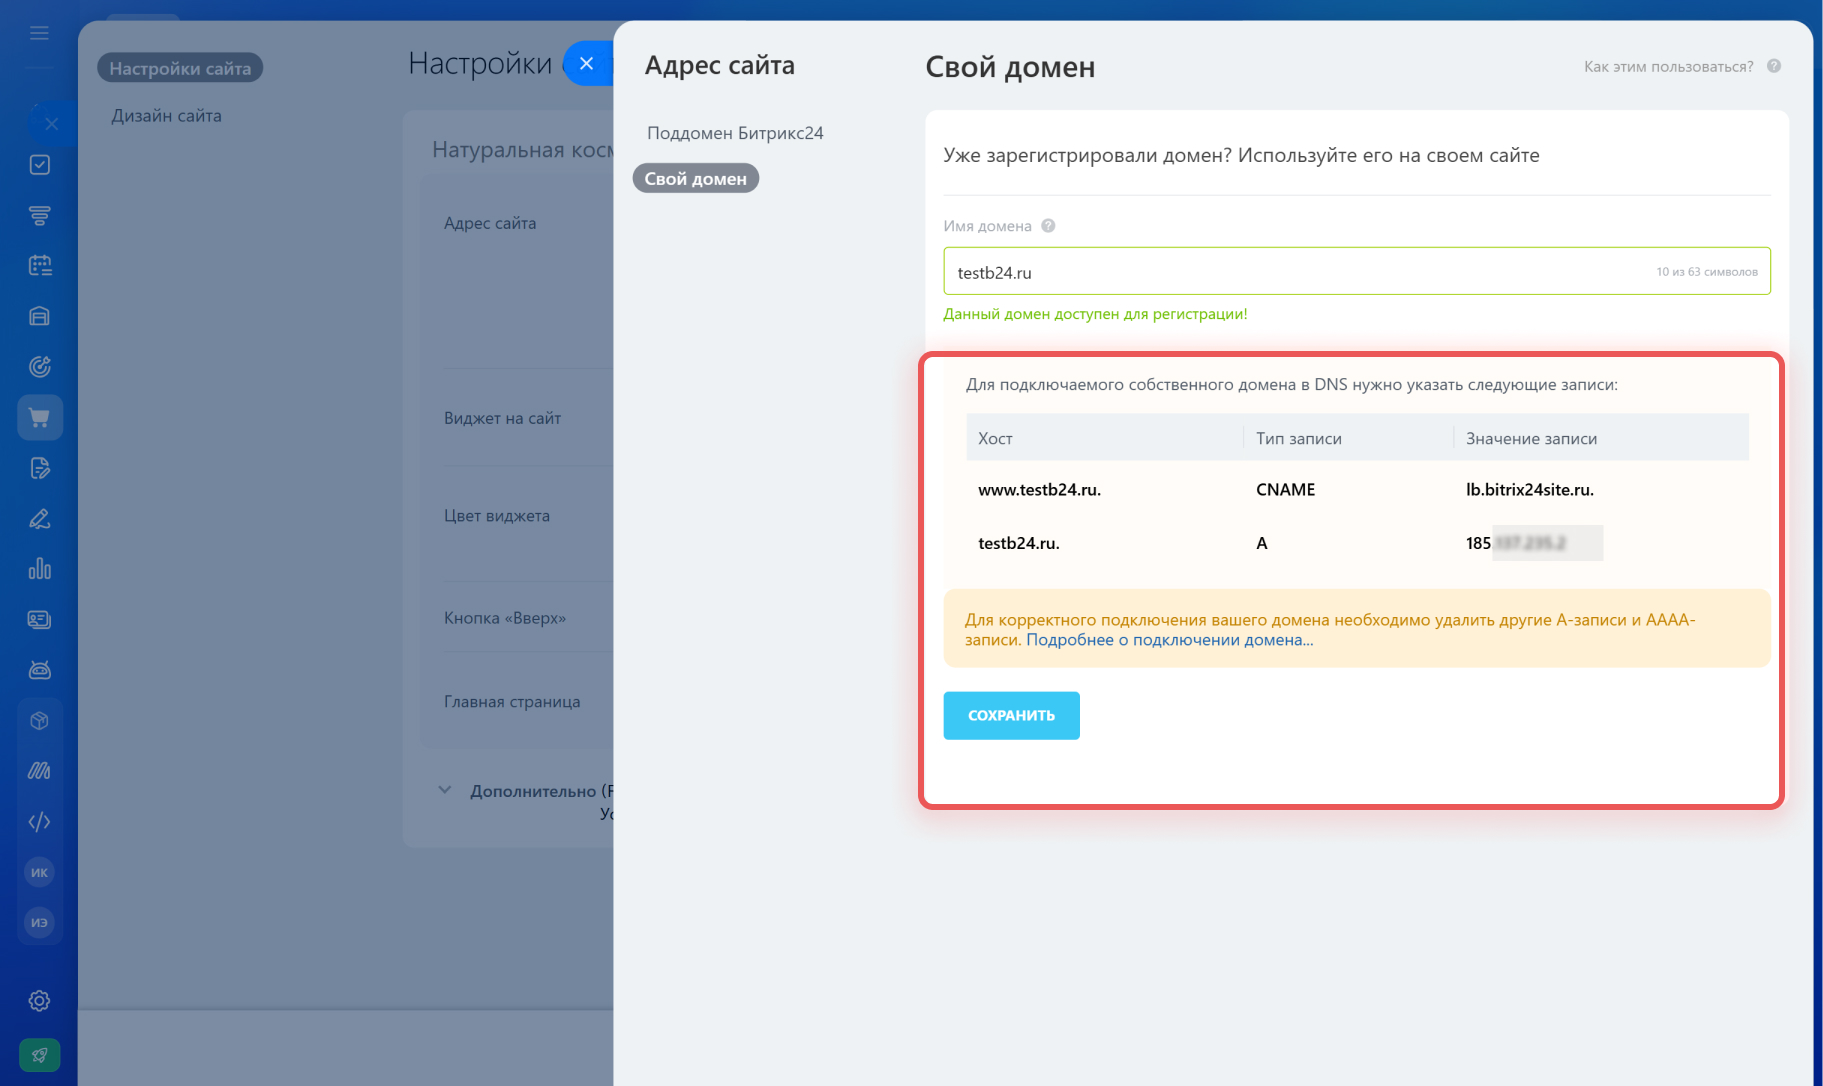
Task: Open the gear settings icon in sidebar
Action: pos(39,1001)
